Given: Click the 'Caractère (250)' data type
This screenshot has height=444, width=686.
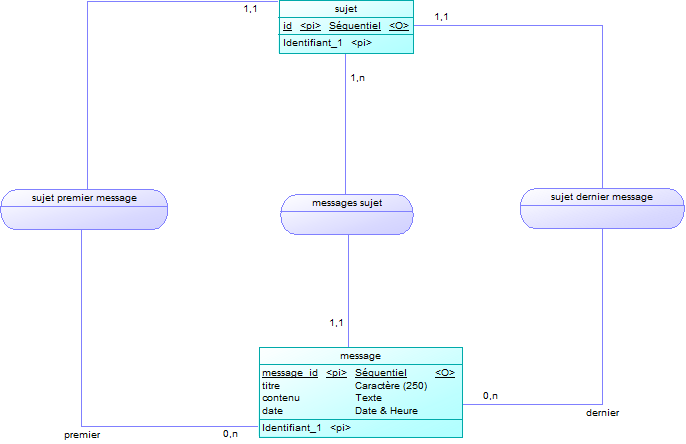Looking at the screenshot, I should click(x=392, y=385).
